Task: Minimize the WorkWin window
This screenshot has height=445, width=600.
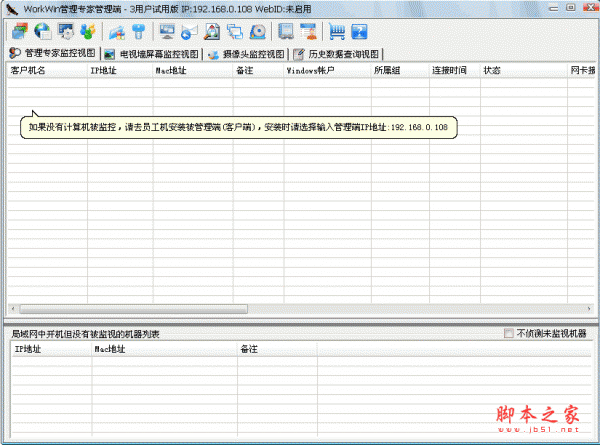Action: 553,8
